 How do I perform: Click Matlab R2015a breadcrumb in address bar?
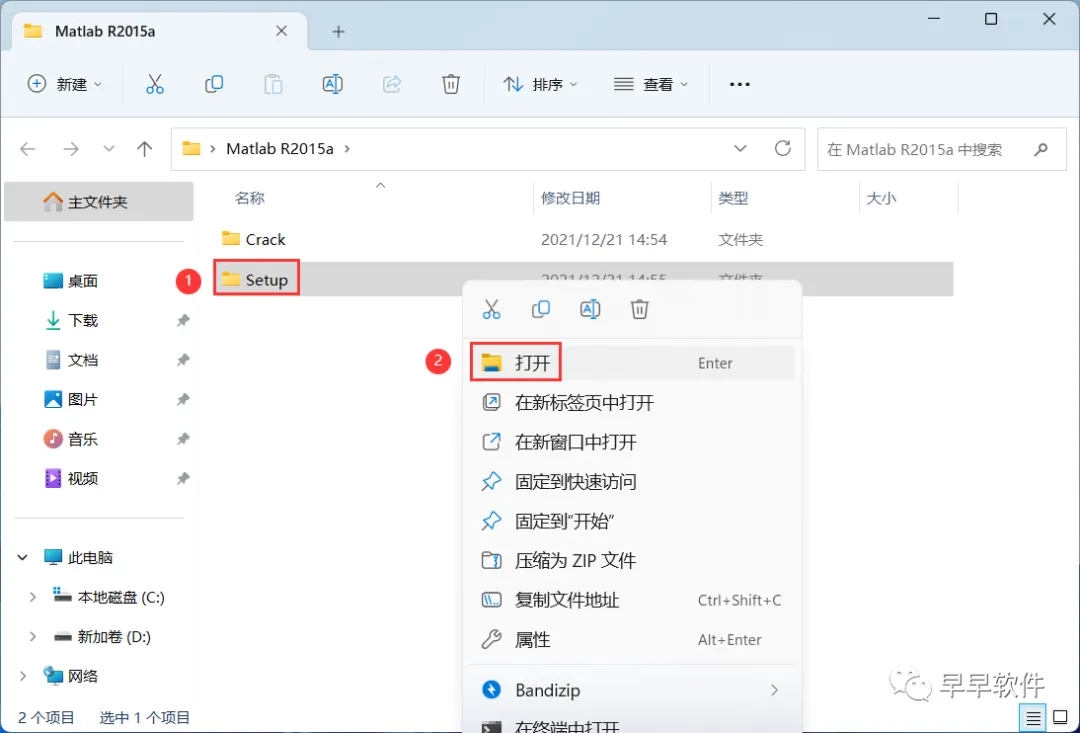point(280,149)
